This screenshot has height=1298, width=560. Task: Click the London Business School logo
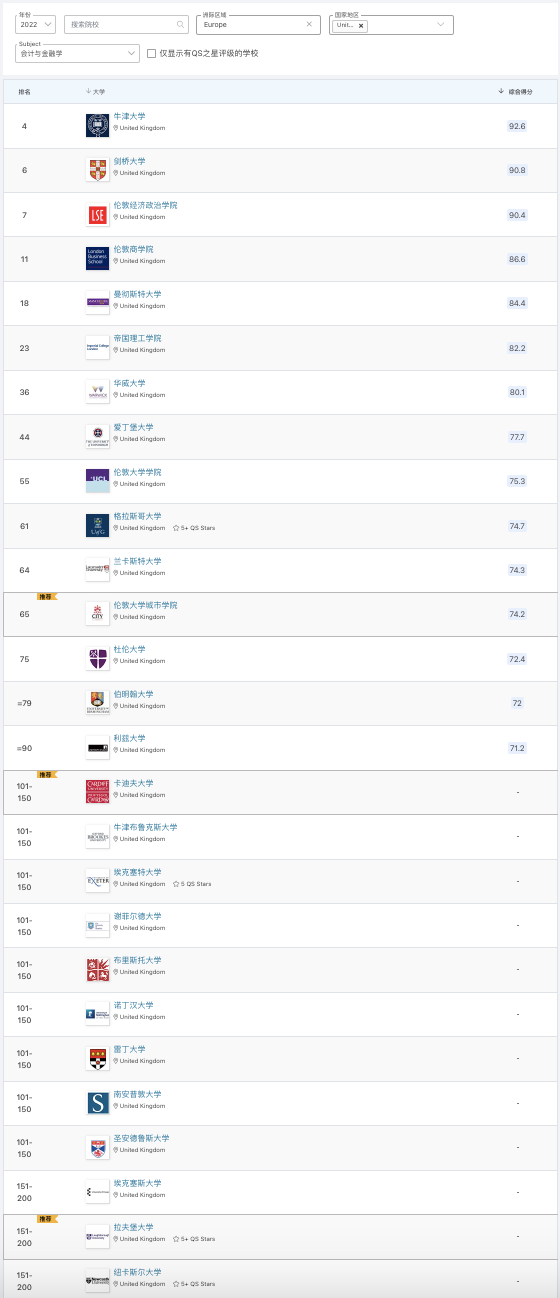pyautogui.click(x=97, y=259)
